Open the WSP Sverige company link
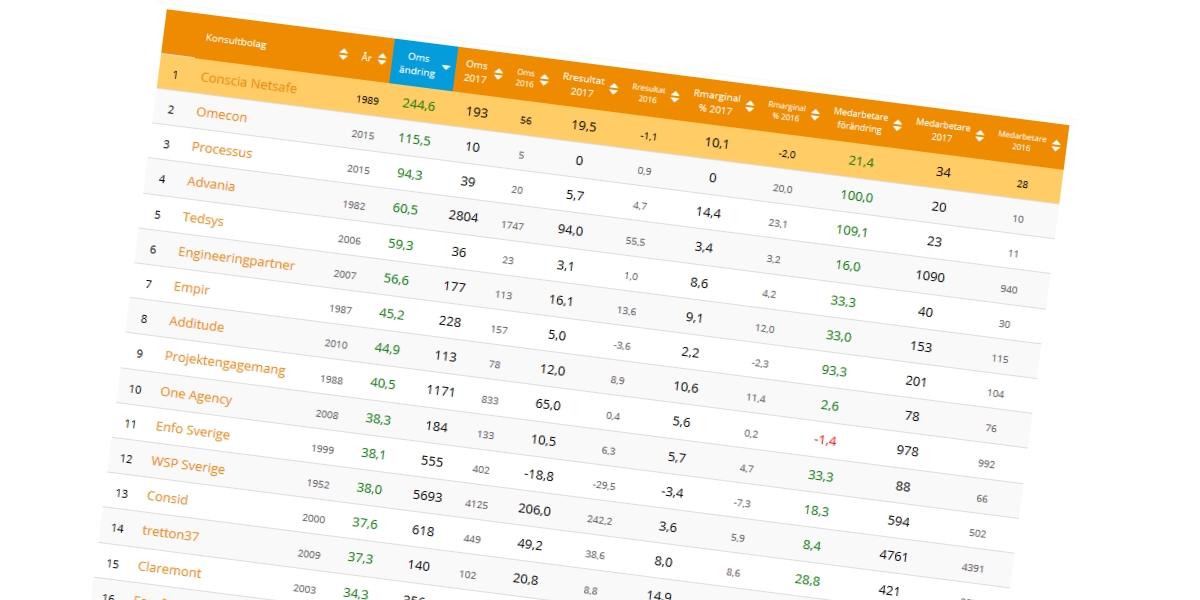This screenshot has height=600, width=1200. [x=188, y=465]
